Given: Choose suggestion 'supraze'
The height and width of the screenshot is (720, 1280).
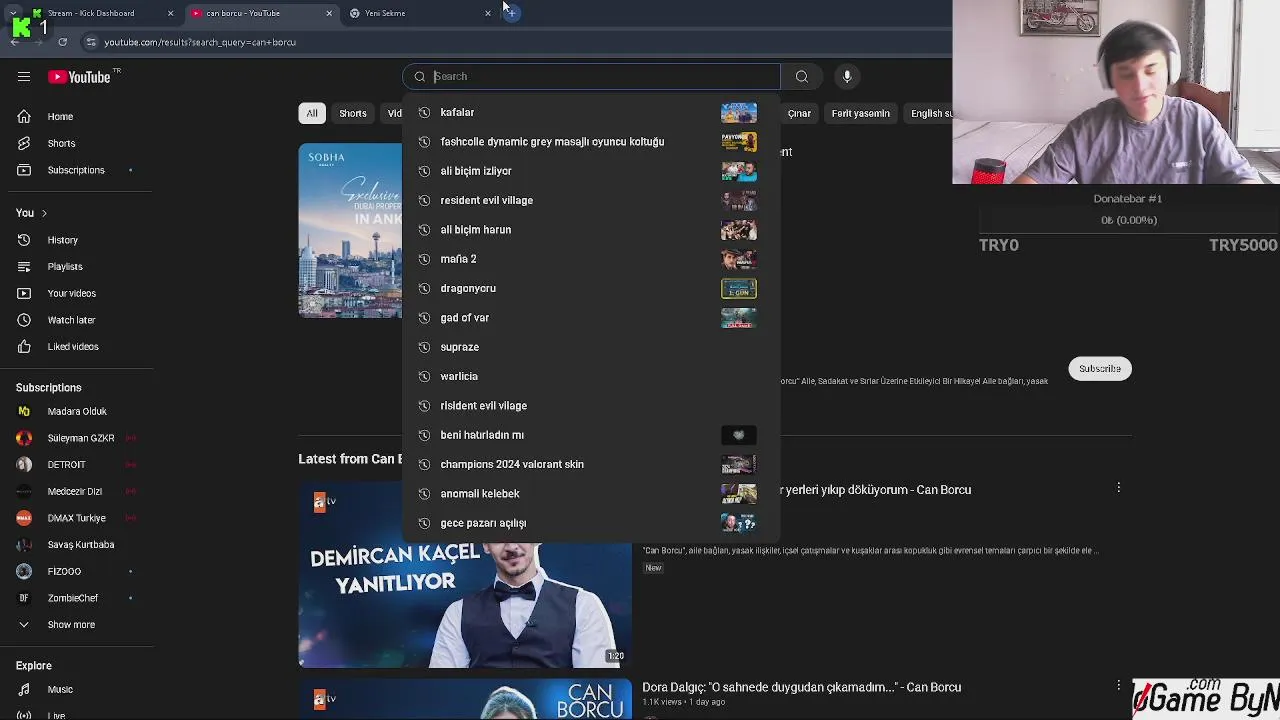Looking at the screenshot, I should click(590, 347).
